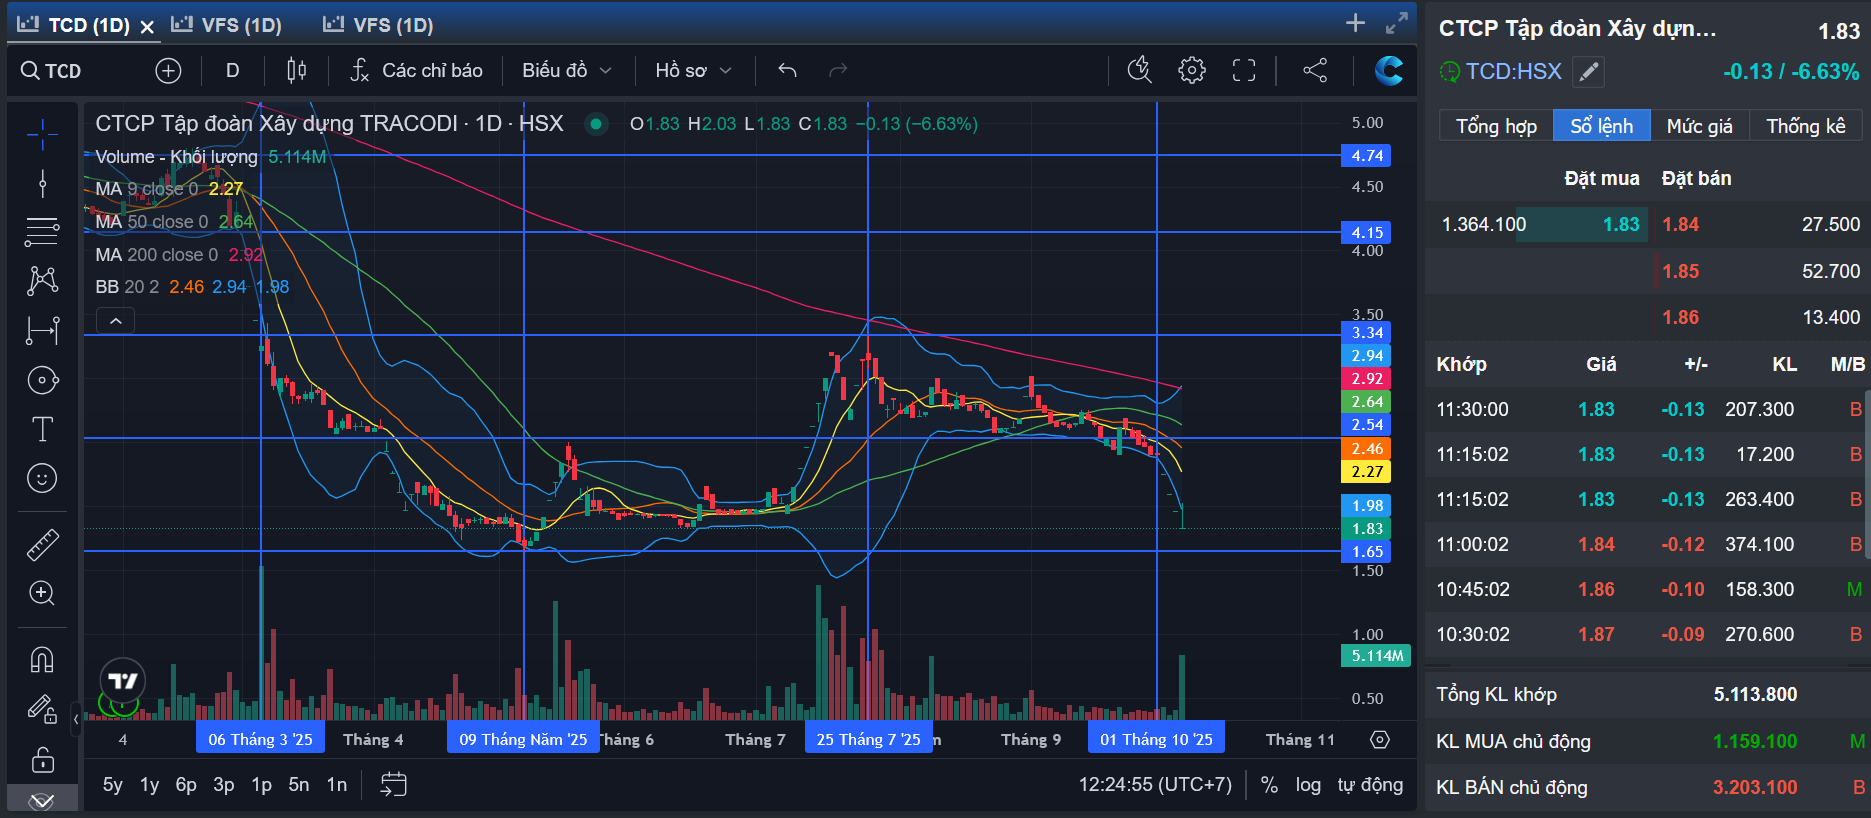Toggle tự động auto scale

[1370, 785]
